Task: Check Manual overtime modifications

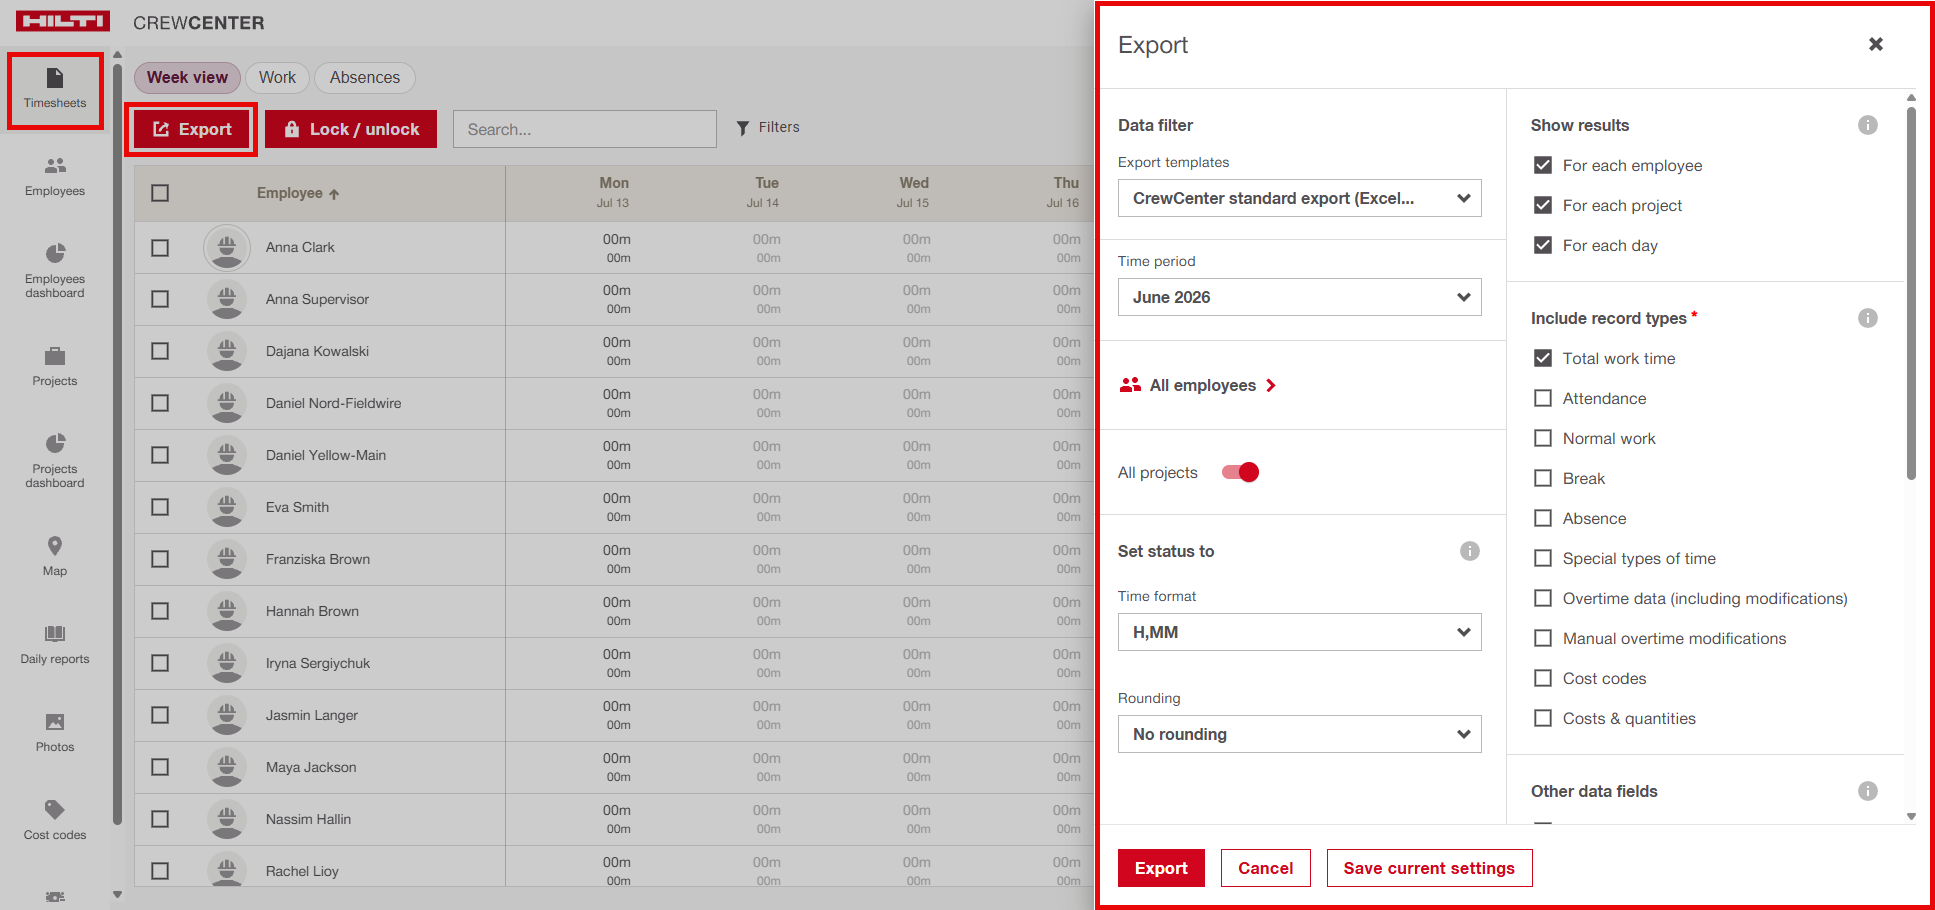Action: [1543, 638]
